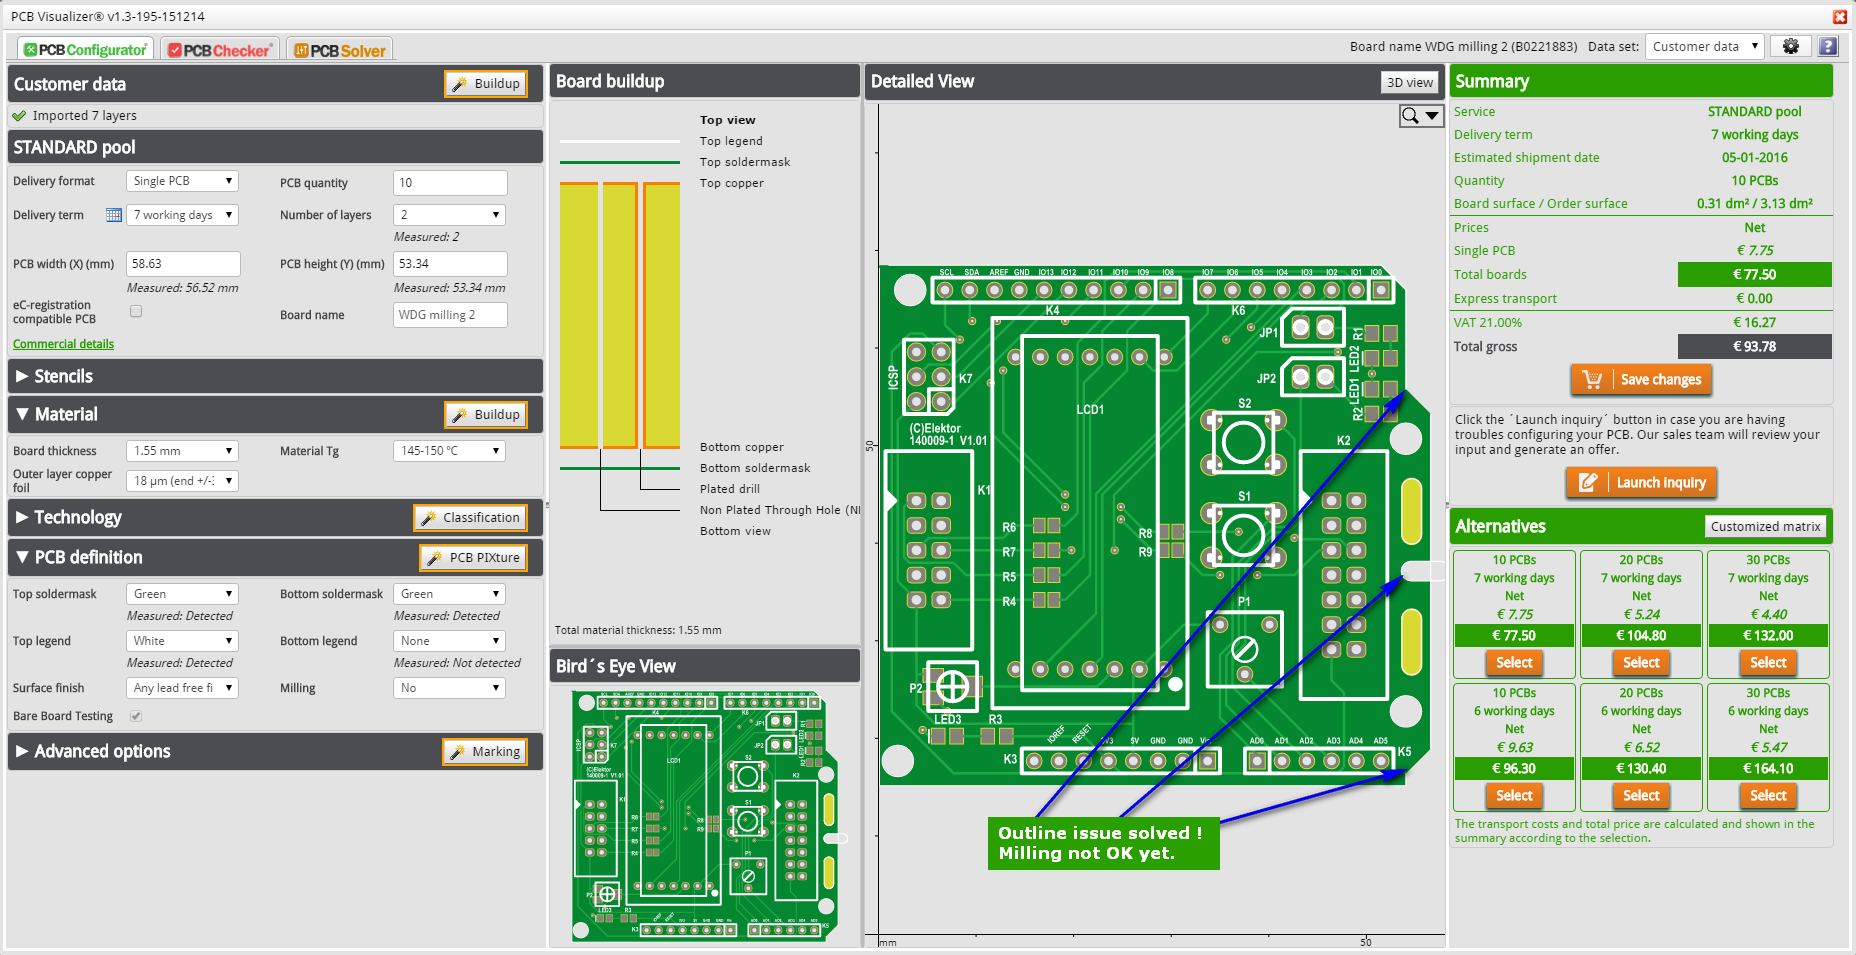The width and height of the screenshot is (1856, 955).
Task: Close the PCB Visualizer window
Action: tap(1840, 16)
